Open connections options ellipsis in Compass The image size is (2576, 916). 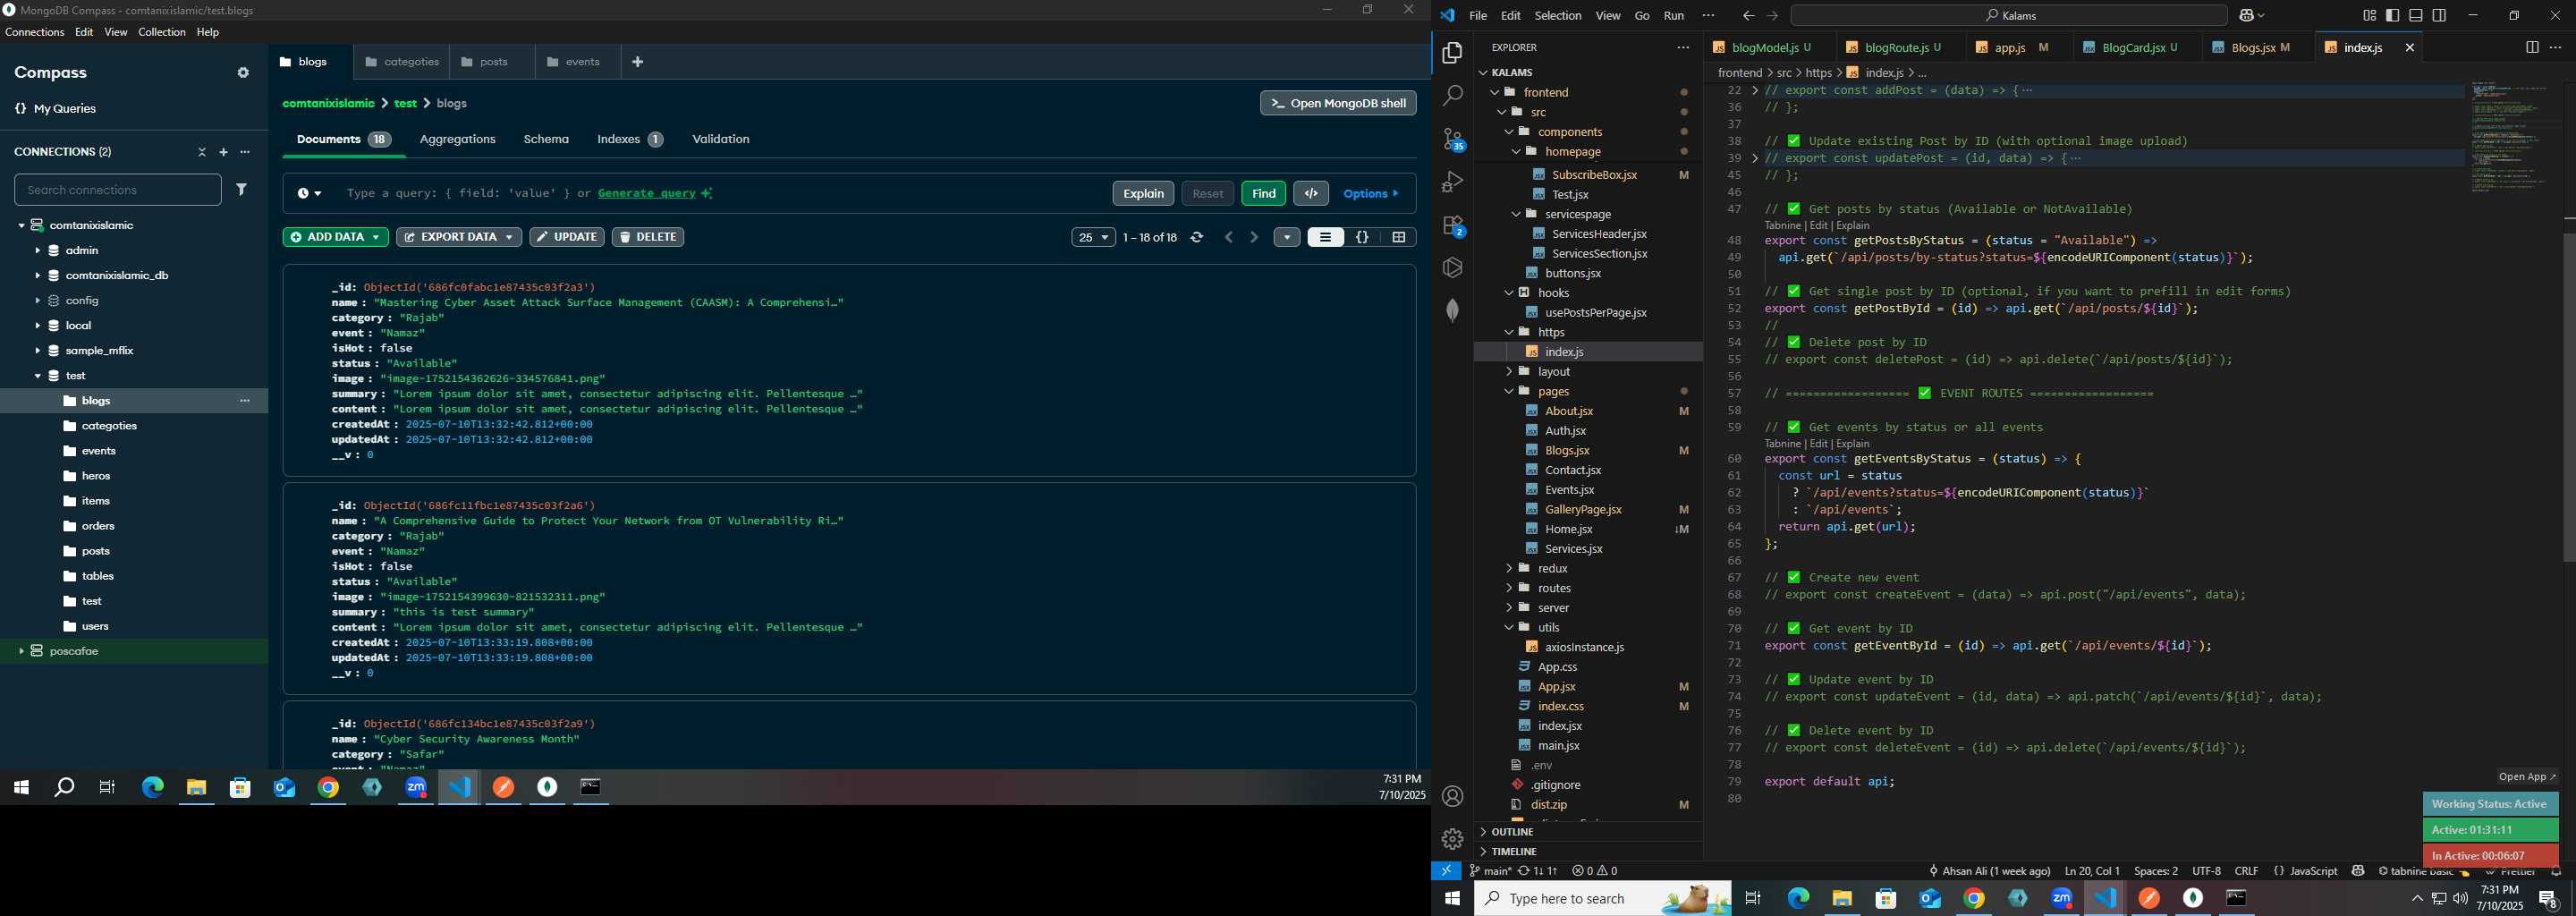[x=245, y=152]
